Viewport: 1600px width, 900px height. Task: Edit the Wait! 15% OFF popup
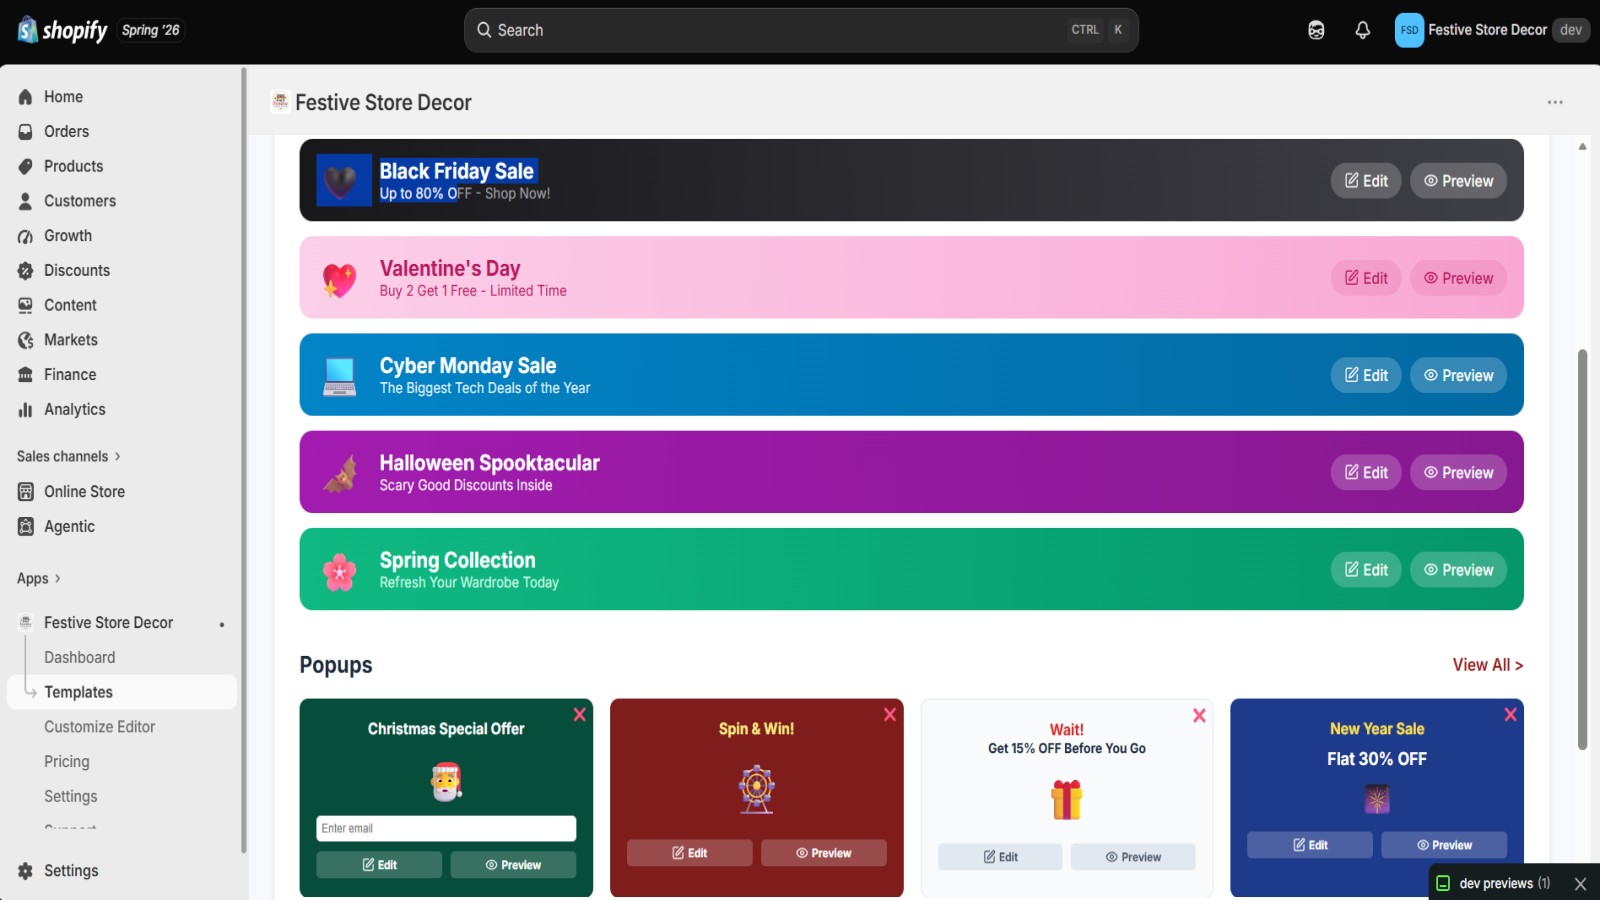(1000, 857)
